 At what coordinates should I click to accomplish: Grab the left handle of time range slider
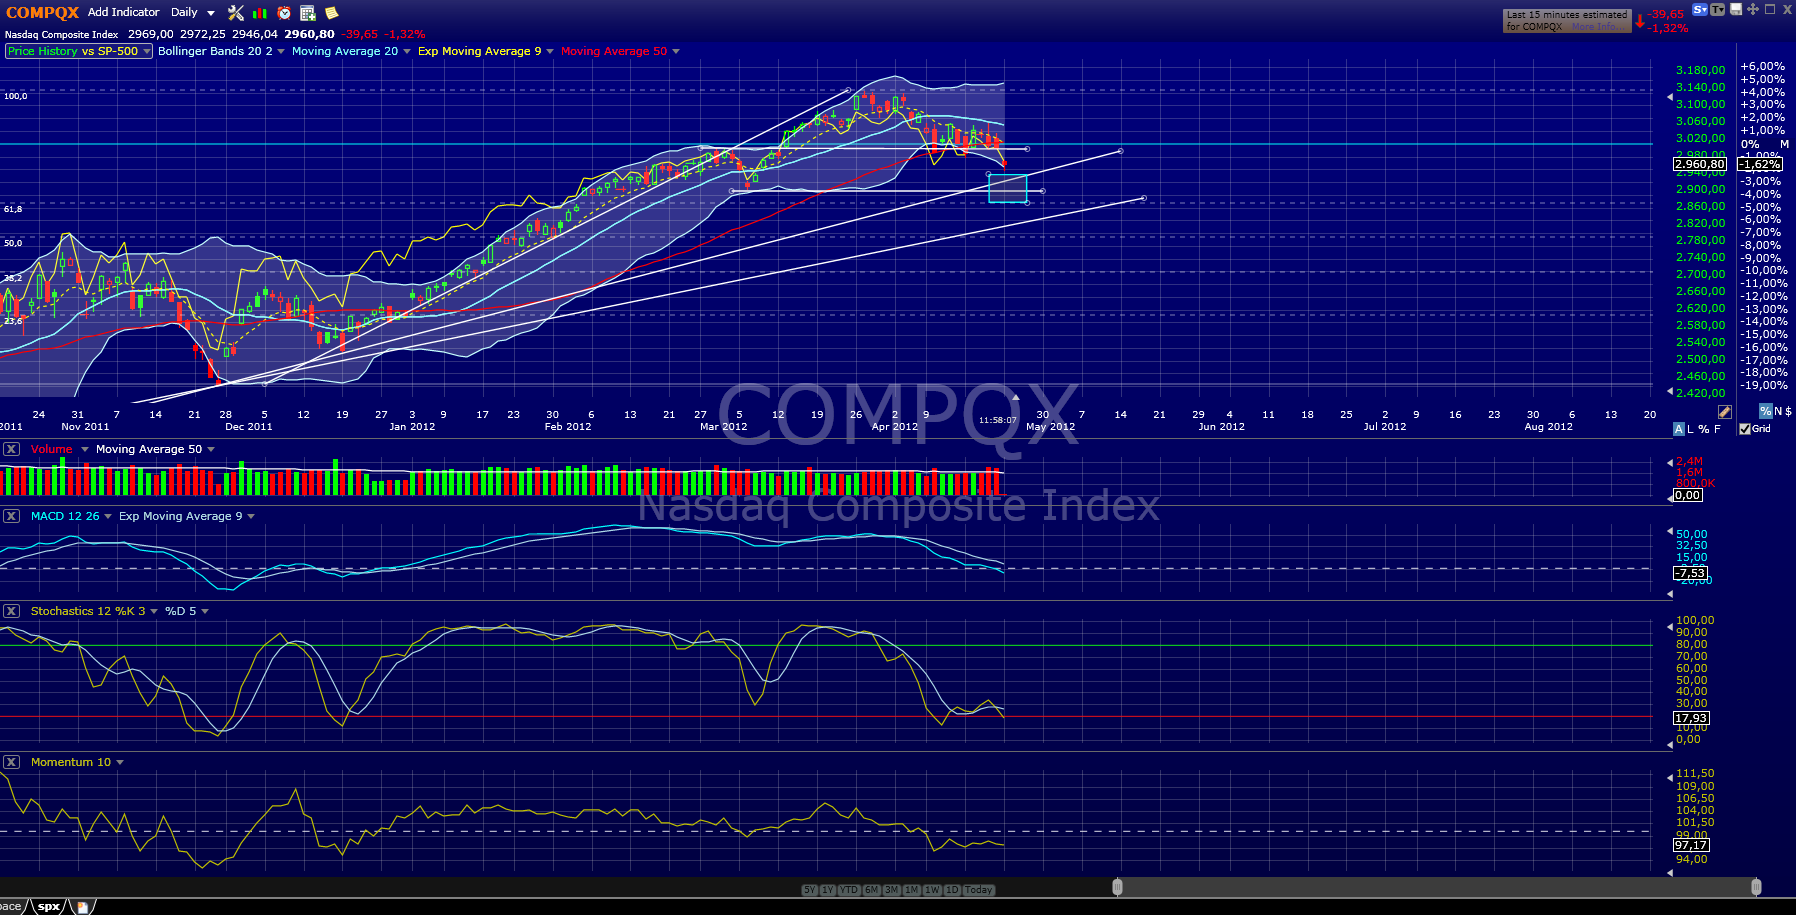(1117, 887)
